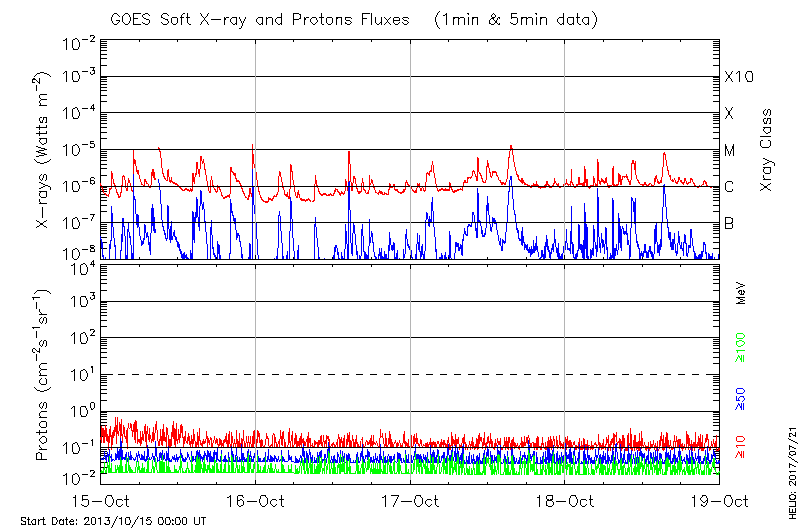Select the red ≥10 MeV legend label
This screenshot has height=530, width=800.
point(741,445)
